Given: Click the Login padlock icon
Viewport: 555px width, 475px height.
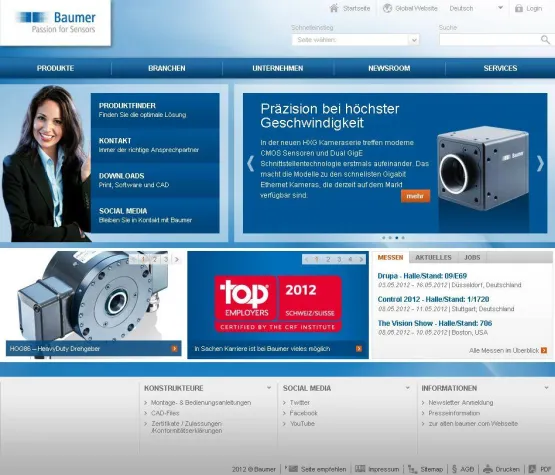Looking at the screenshot, I should pyautogui.click(x=519, y=8).
